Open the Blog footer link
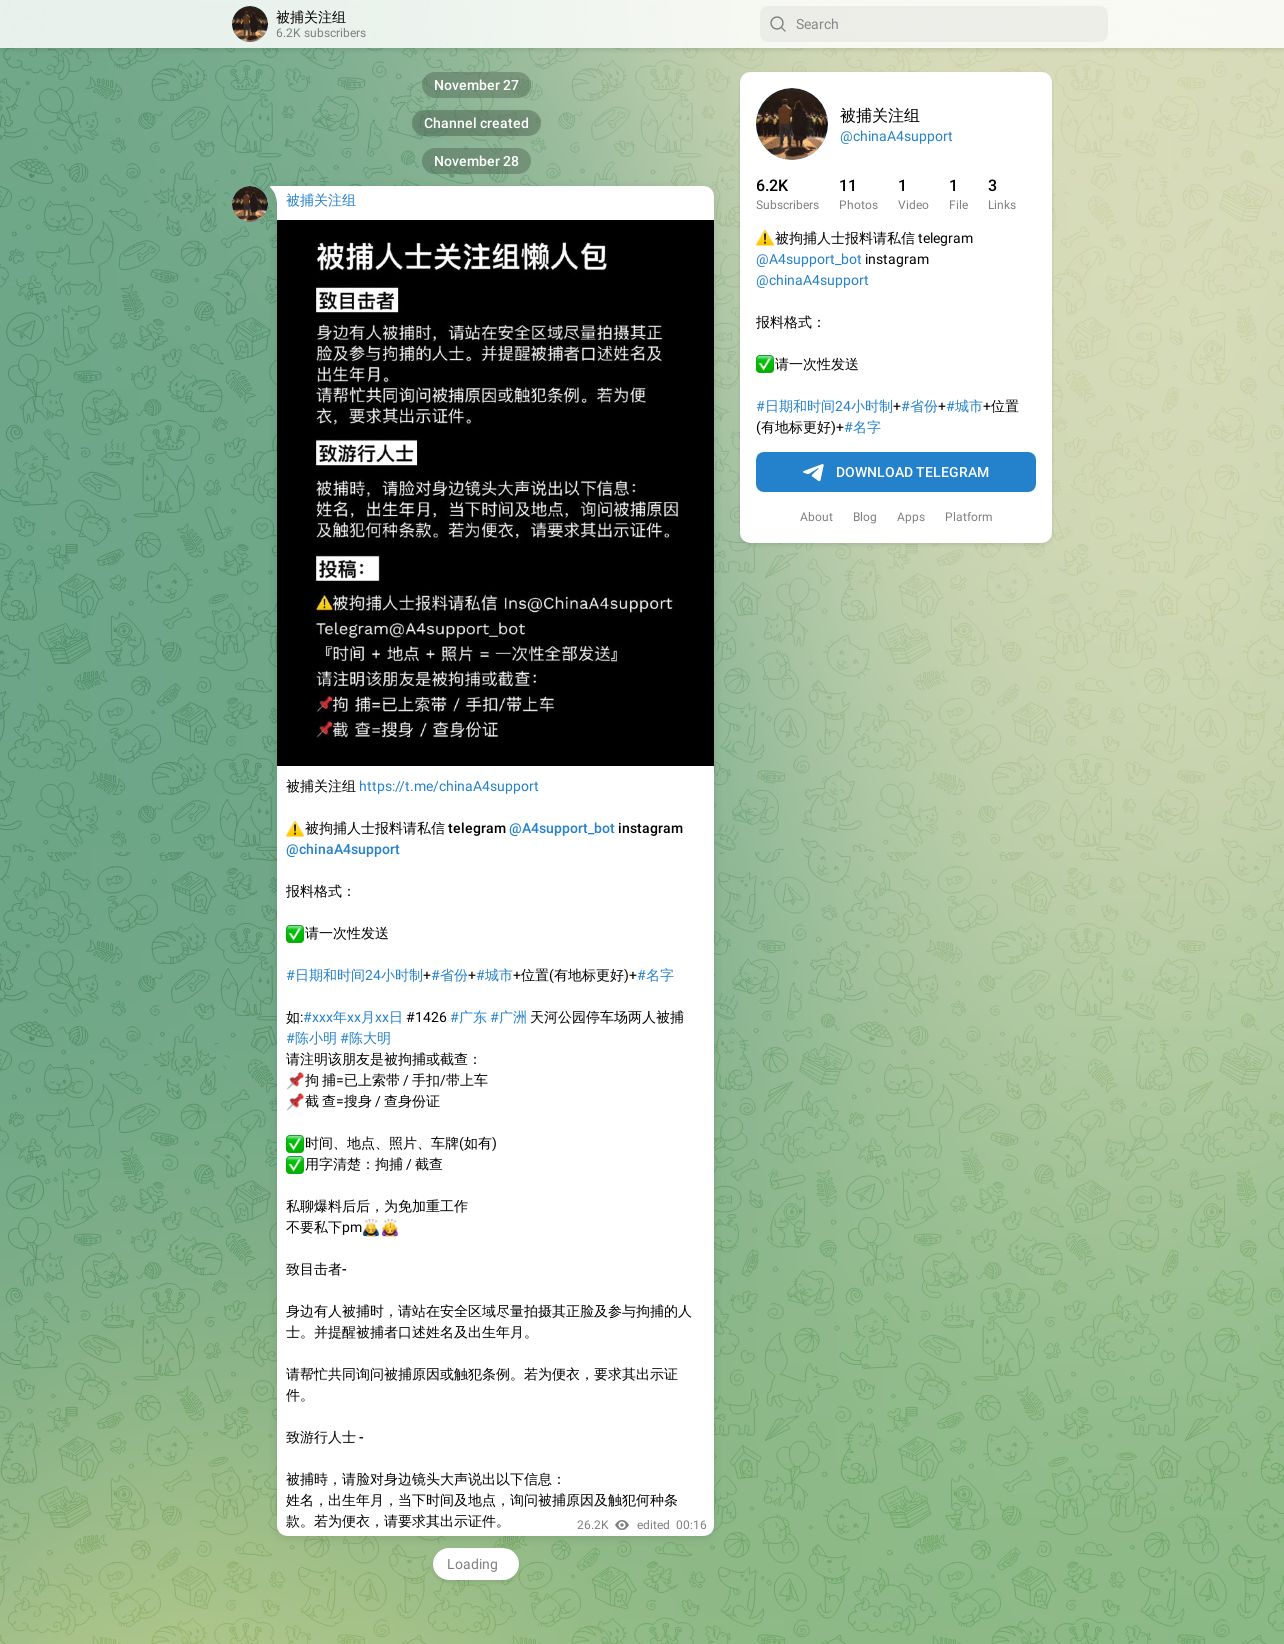This screenshot has width=1284, height=1644. click(x=865, y=517)
